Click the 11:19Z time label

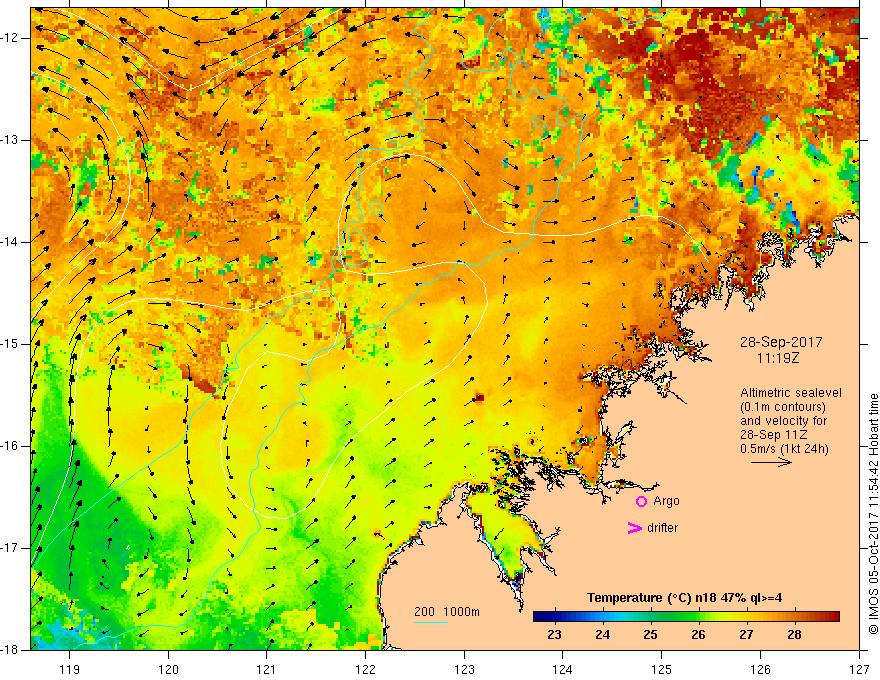[778, 357]
